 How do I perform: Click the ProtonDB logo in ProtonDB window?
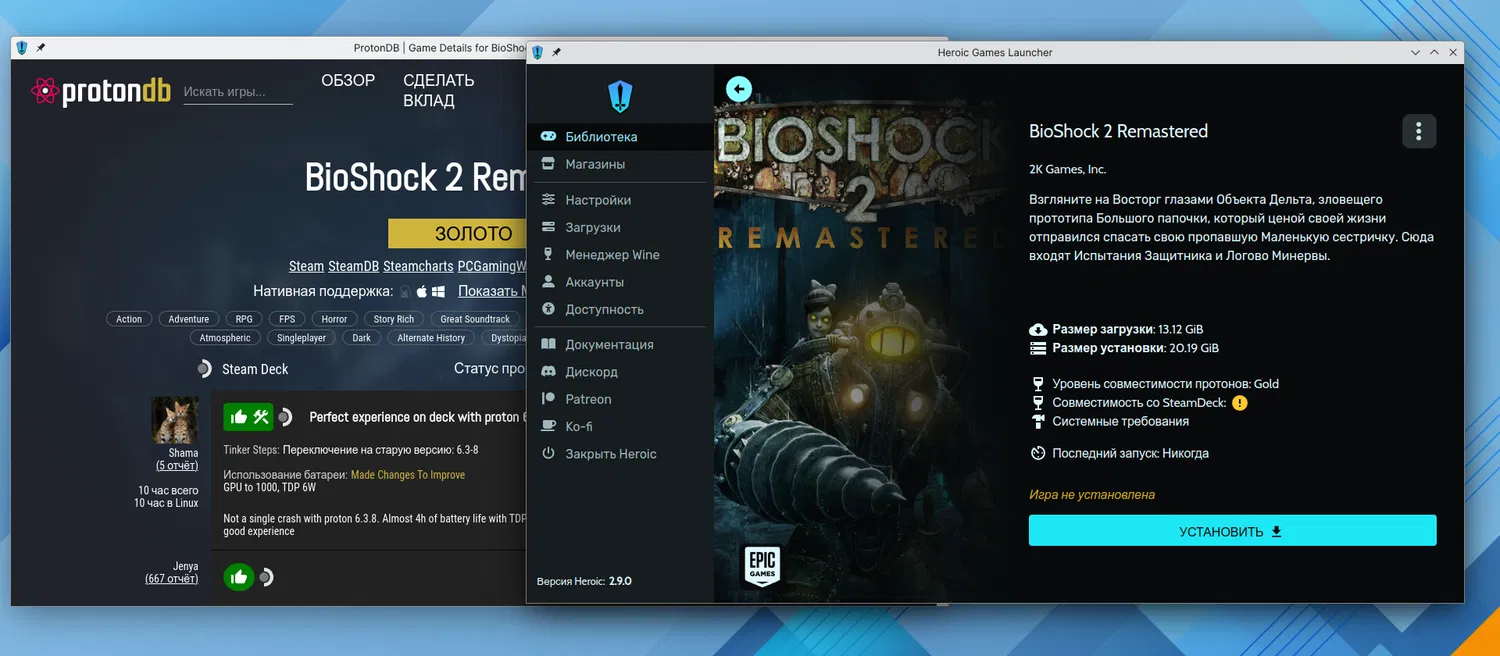(101, 92)
